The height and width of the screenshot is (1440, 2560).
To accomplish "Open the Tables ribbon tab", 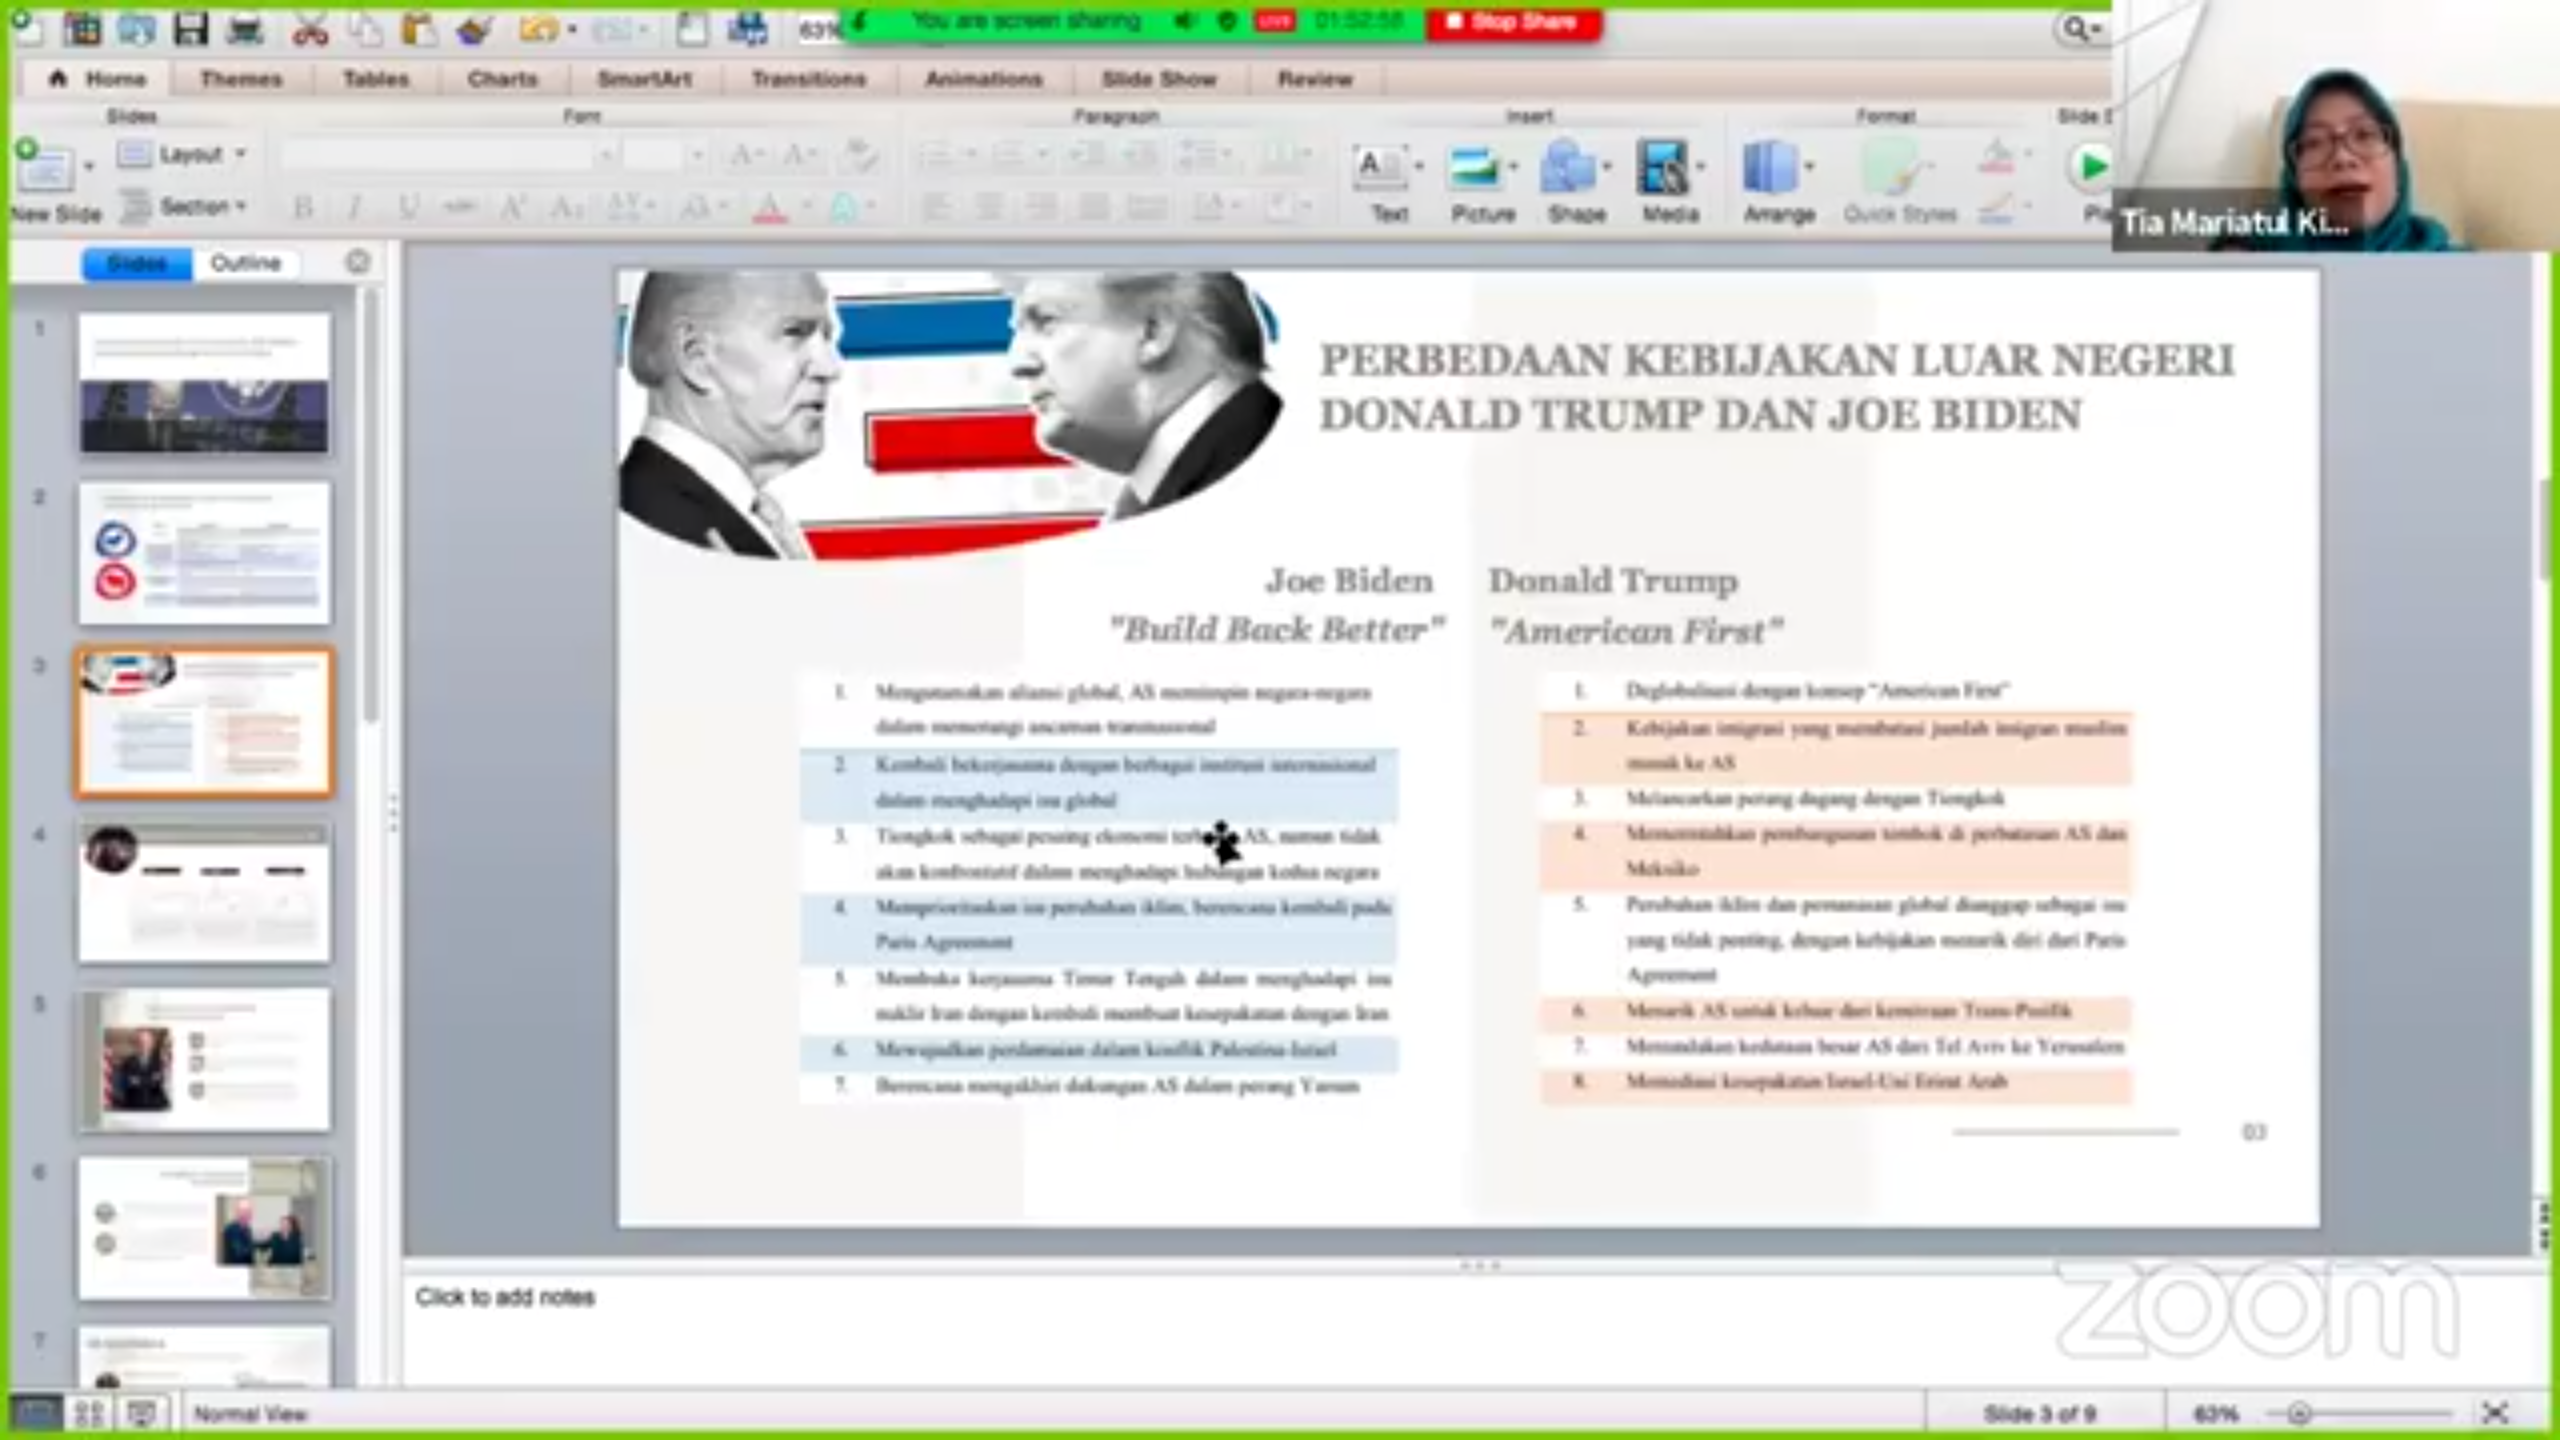I will 376,79.
